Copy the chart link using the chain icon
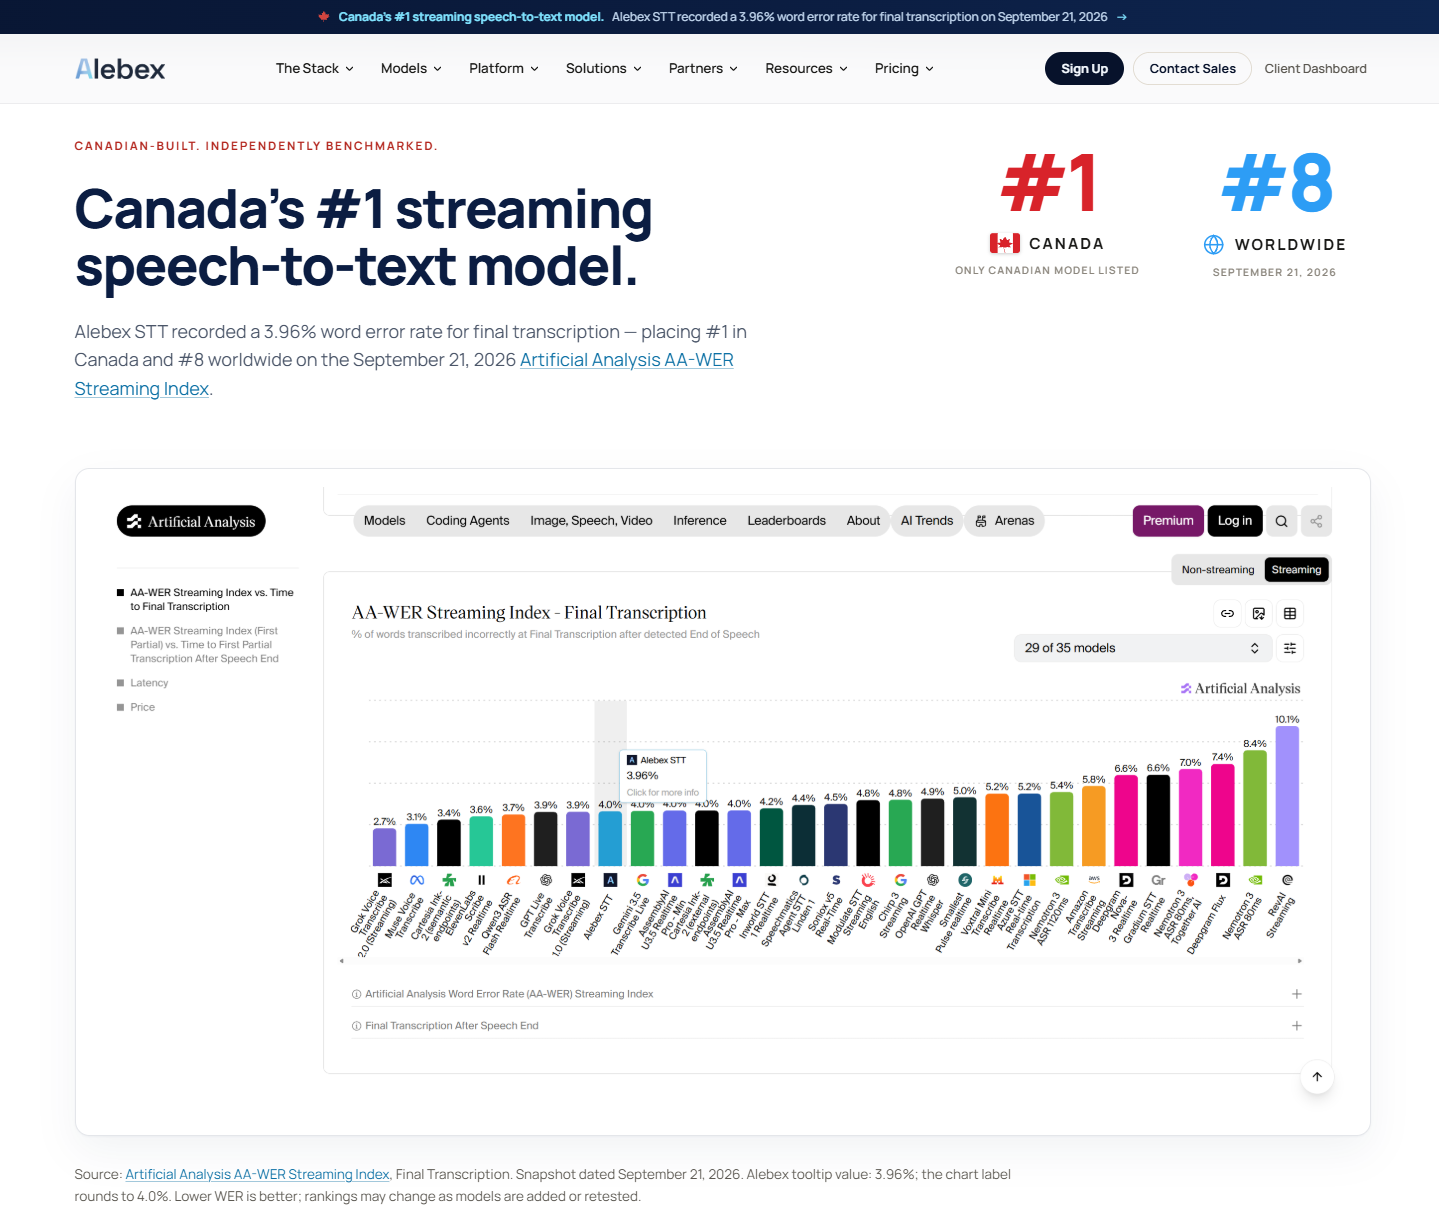Image resolution: width=1439 pixels, height=1219 pixels. click(x=1227, y=613)
